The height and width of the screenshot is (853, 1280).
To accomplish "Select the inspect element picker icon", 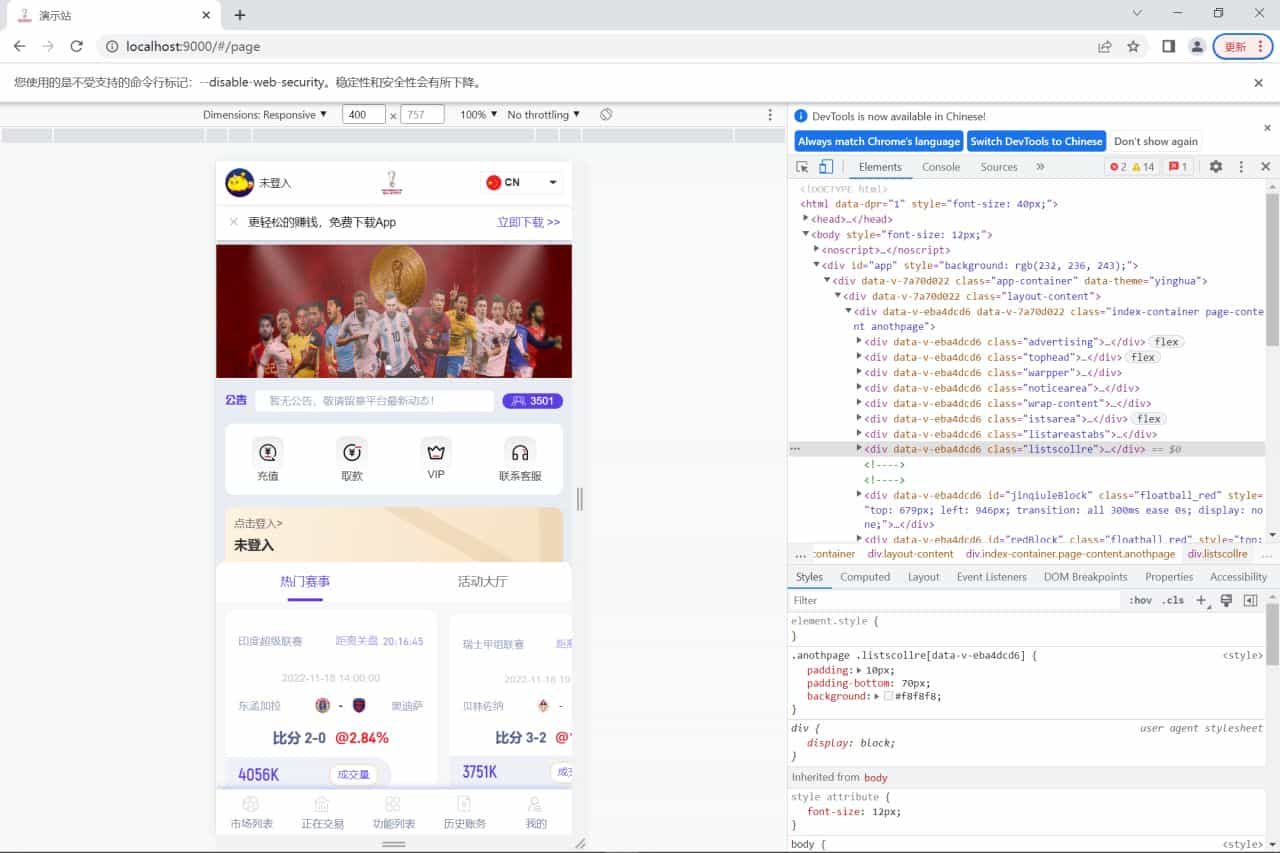I will [x=802, y=167].
